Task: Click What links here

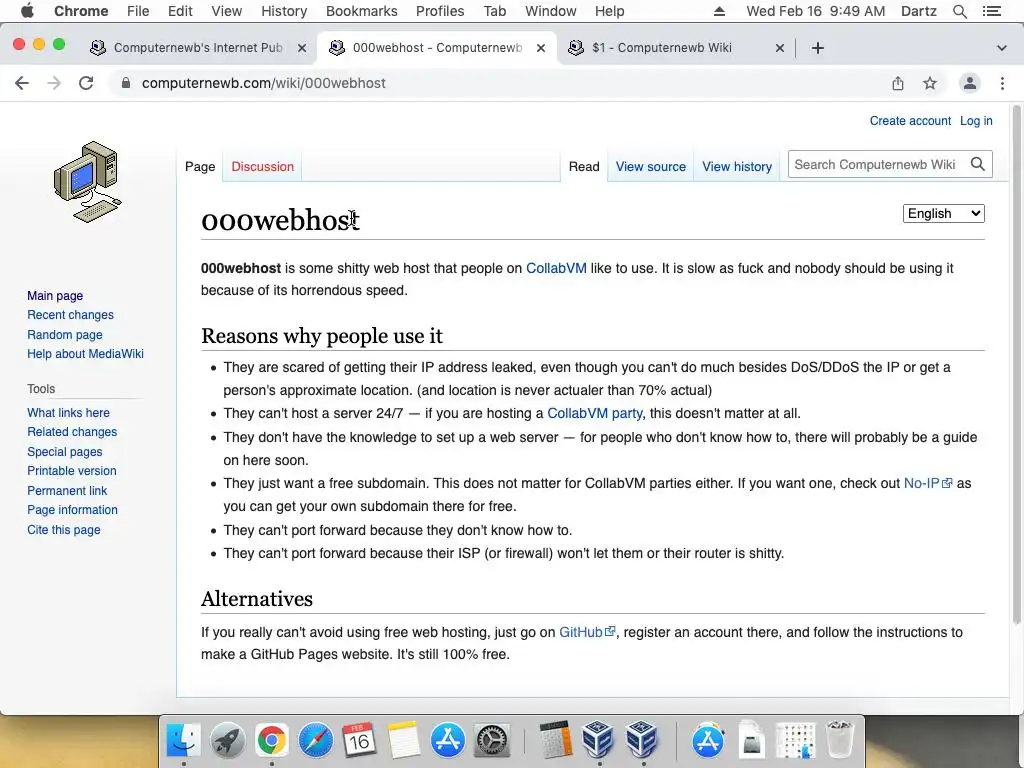Action: 69,413
